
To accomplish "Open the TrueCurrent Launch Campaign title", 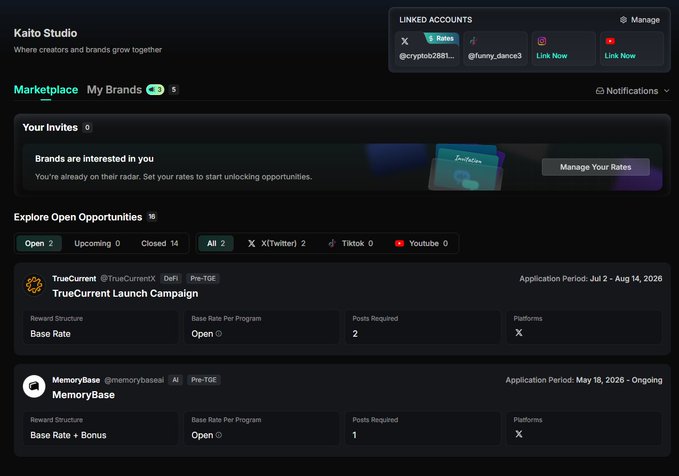I will tap(125, 294).
